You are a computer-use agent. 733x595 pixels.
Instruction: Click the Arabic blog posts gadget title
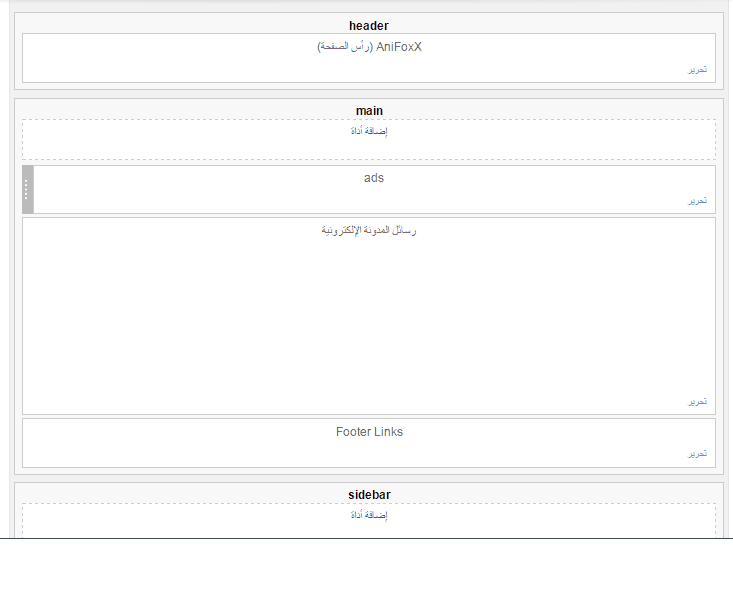coord(369,230)
